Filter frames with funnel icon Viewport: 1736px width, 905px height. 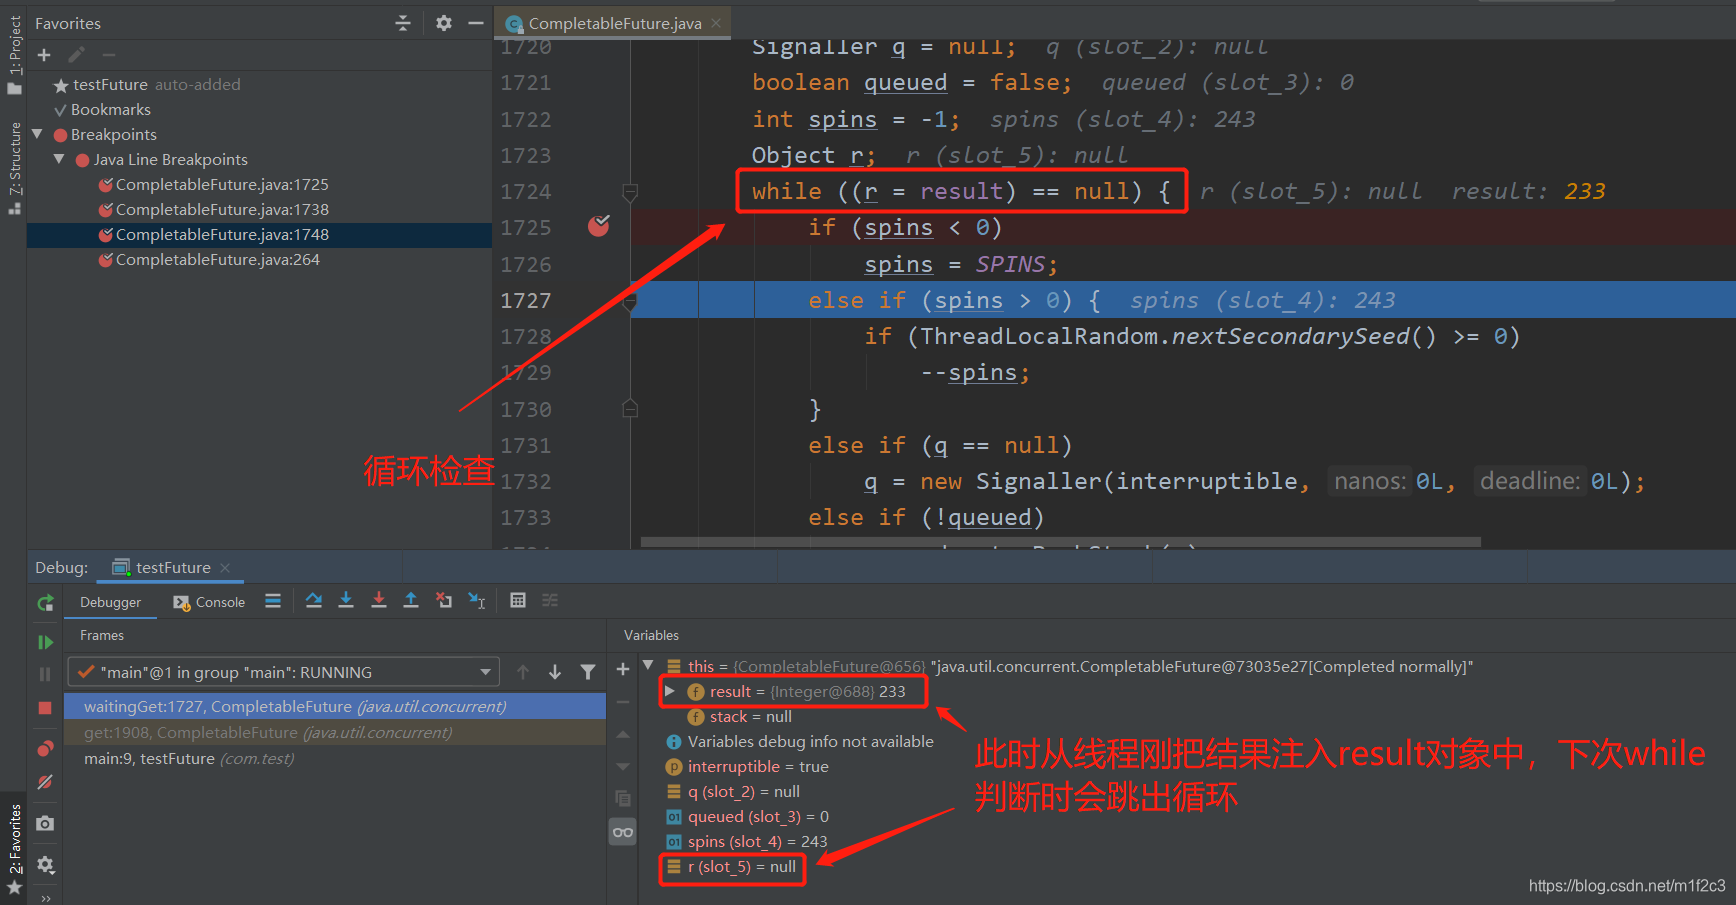(588, 672)
